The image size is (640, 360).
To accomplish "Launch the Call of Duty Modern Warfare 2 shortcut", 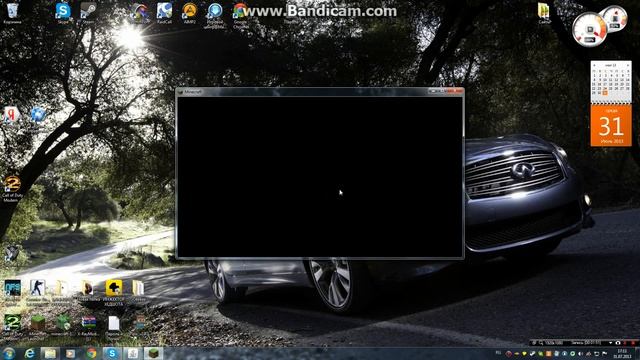I will click(12, 188).
